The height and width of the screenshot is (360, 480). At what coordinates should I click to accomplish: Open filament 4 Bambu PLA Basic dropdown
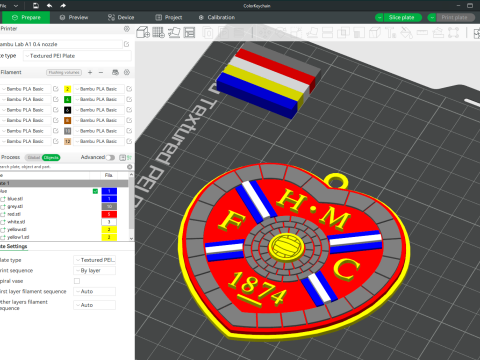pos(99,99)
